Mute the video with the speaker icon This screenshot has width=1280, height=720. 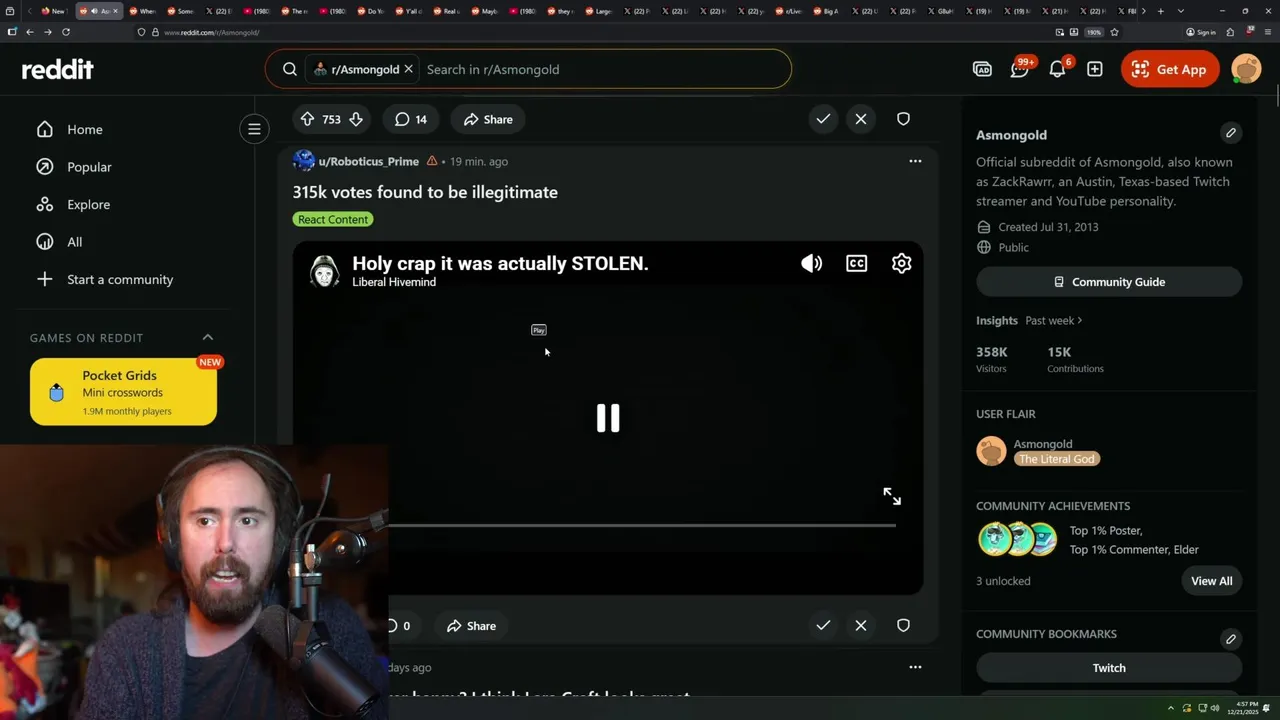pos(811,263)
